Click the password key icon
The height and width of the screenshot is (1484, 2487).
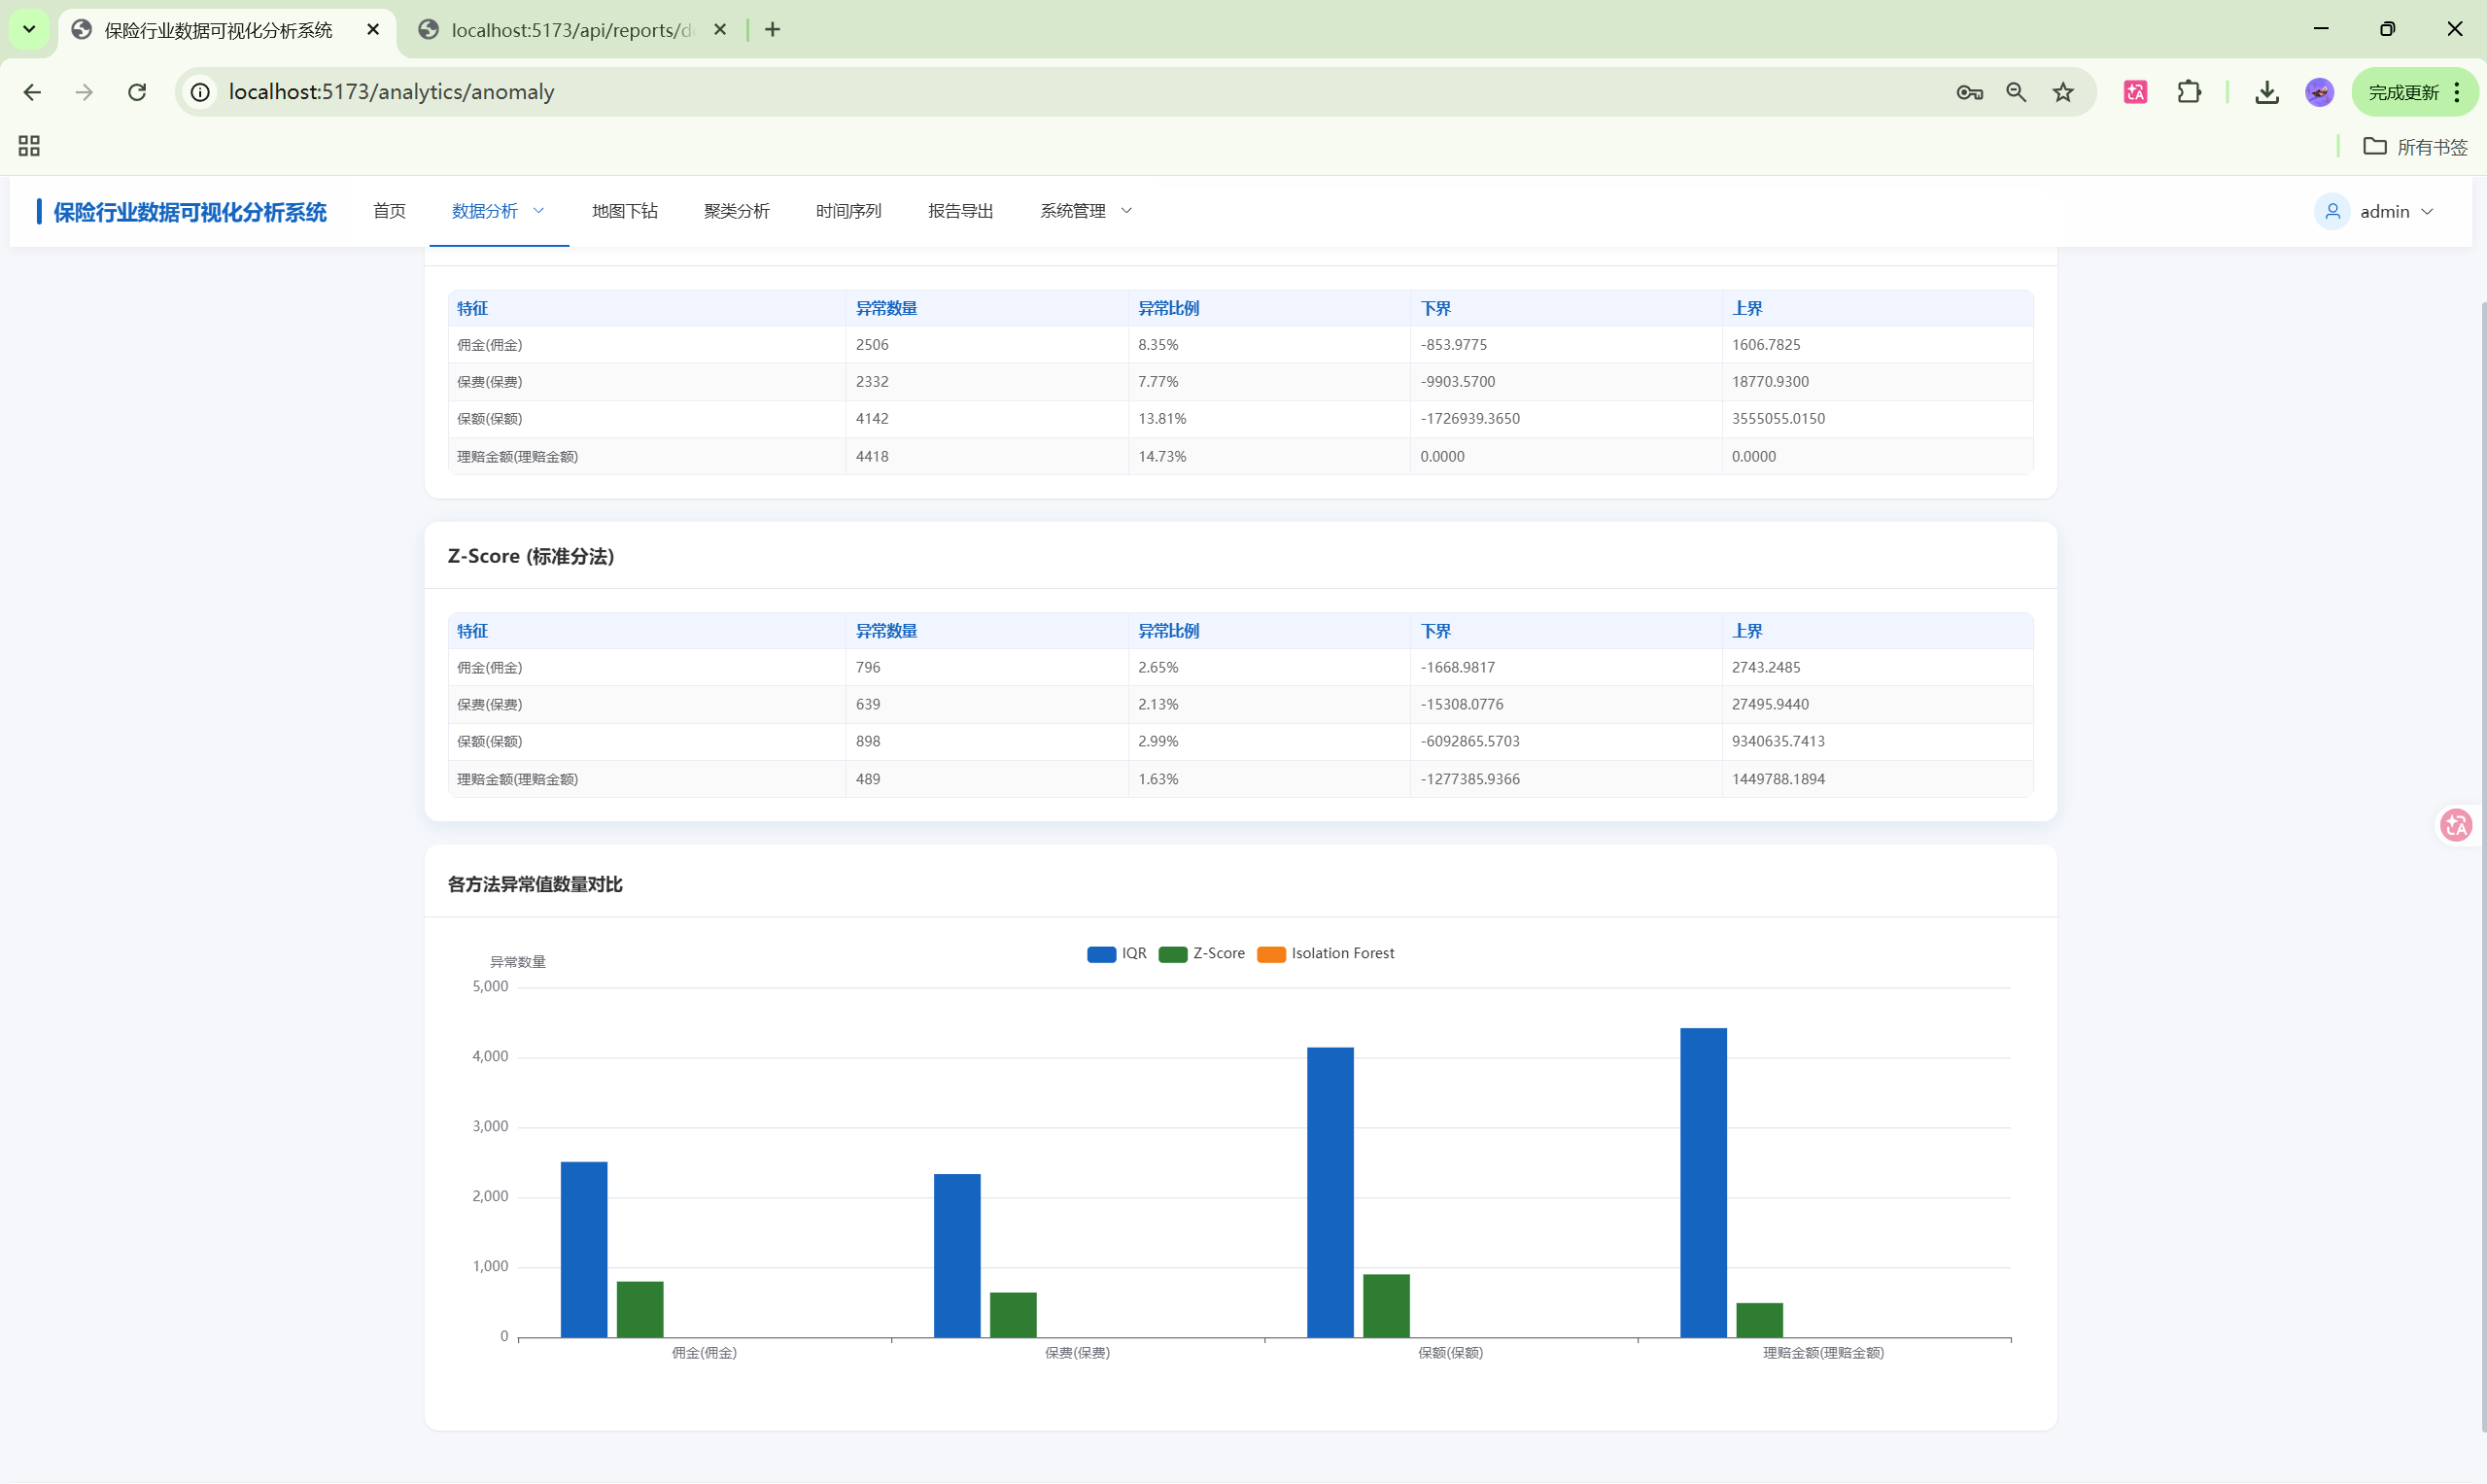point(1969,92)
